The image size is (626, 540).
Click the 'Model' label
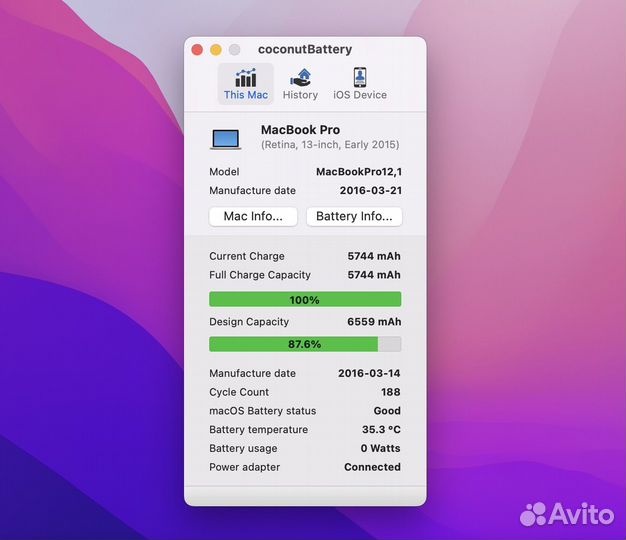pyautogui.click(x=224, y=172)
